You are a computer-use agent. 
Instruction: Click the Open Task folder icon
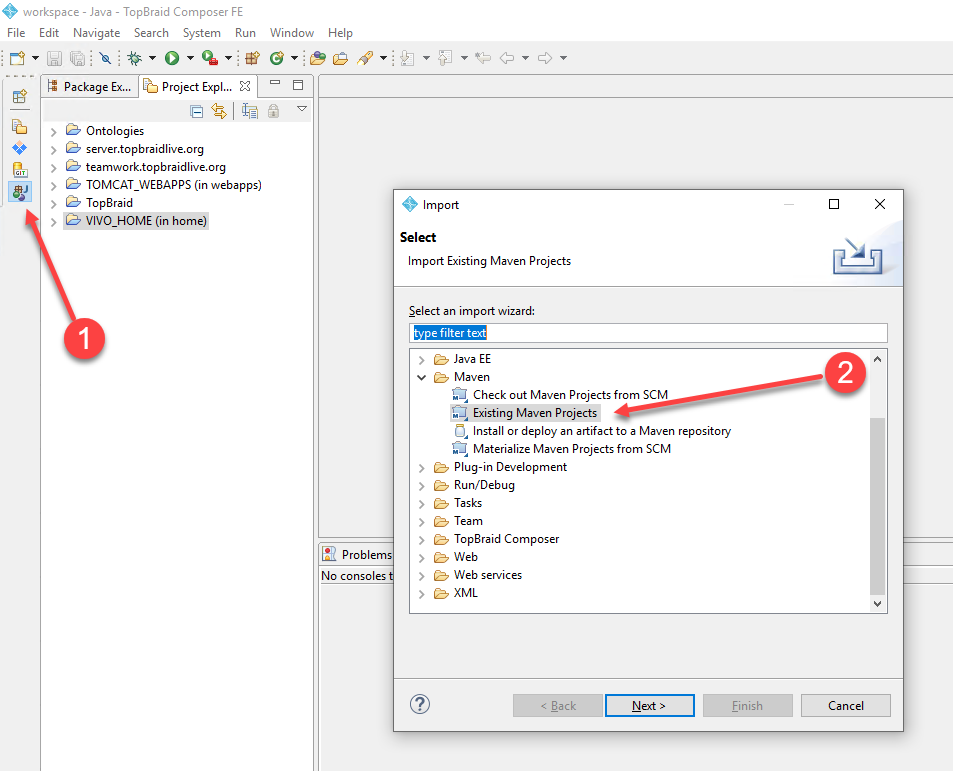[340, 58]
